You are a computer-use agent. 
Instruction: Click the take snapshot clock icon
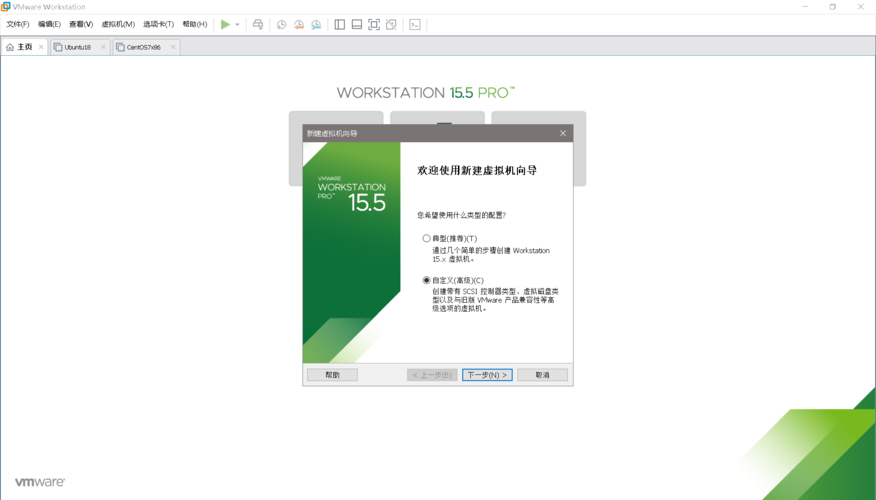(282, 24)
